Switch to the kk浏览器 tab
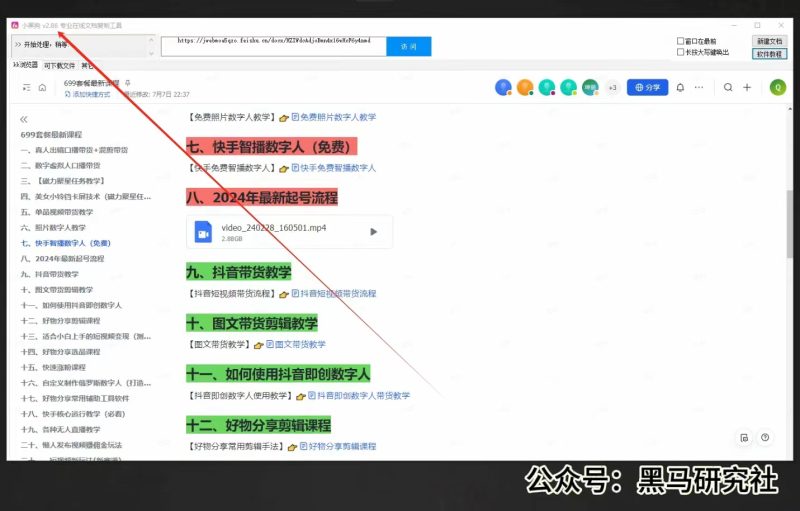 (26, 65)
